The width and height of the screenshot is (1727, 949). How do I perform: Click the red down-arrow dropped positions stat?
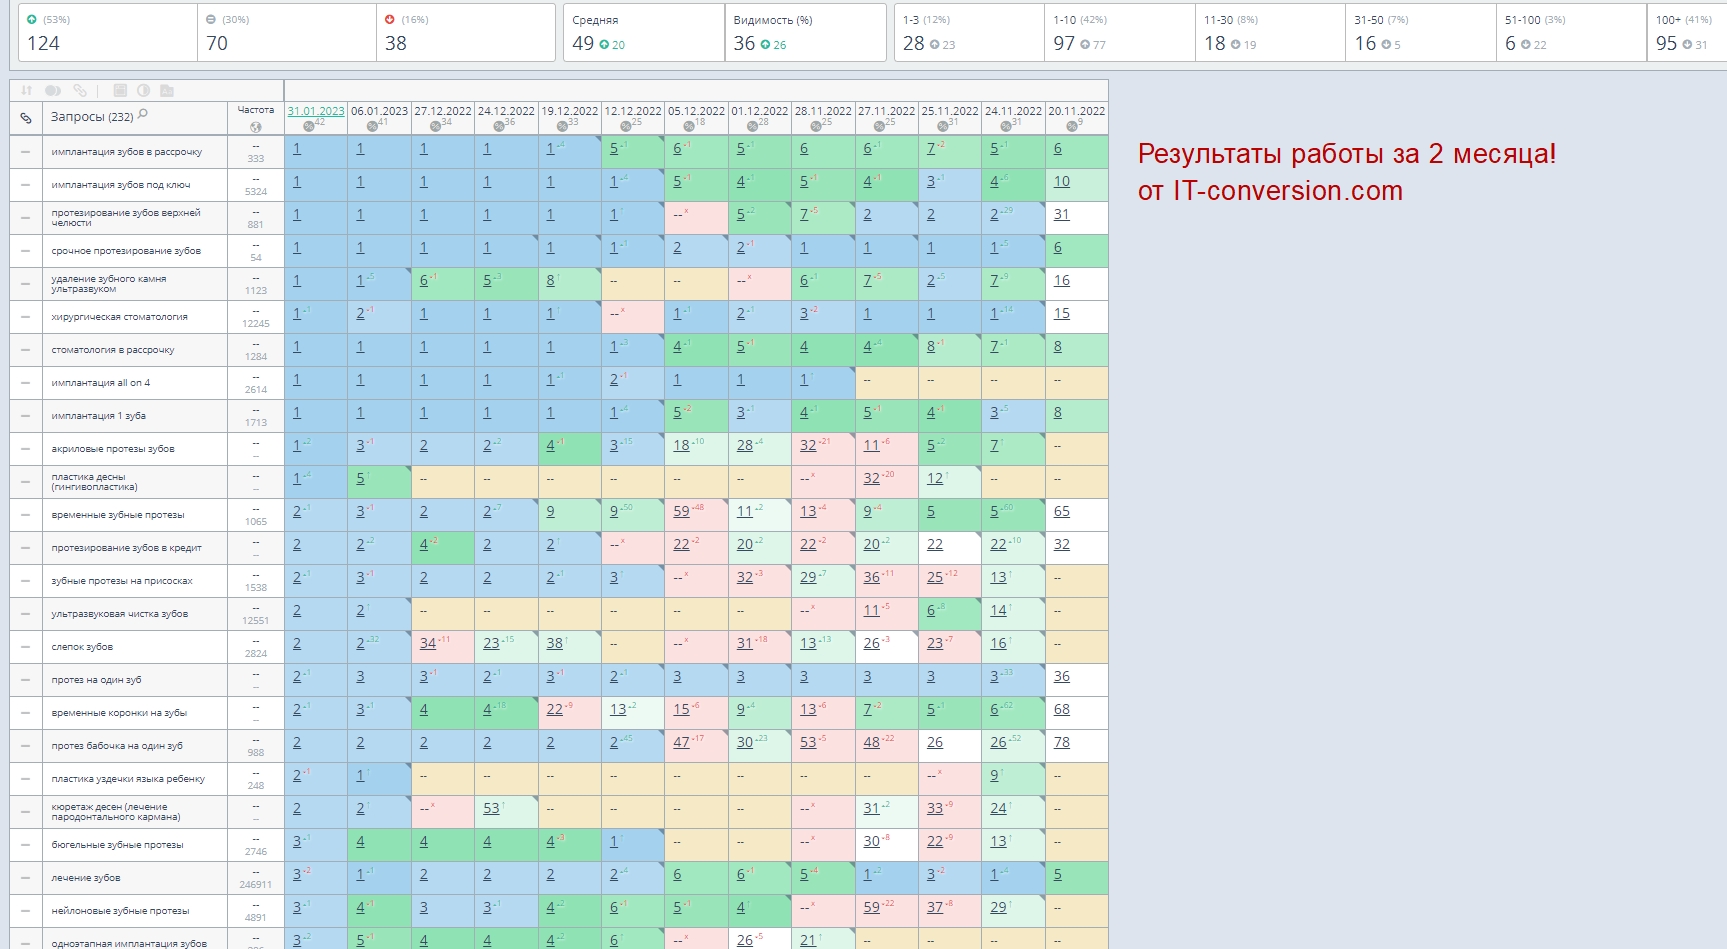click(465, 33)
